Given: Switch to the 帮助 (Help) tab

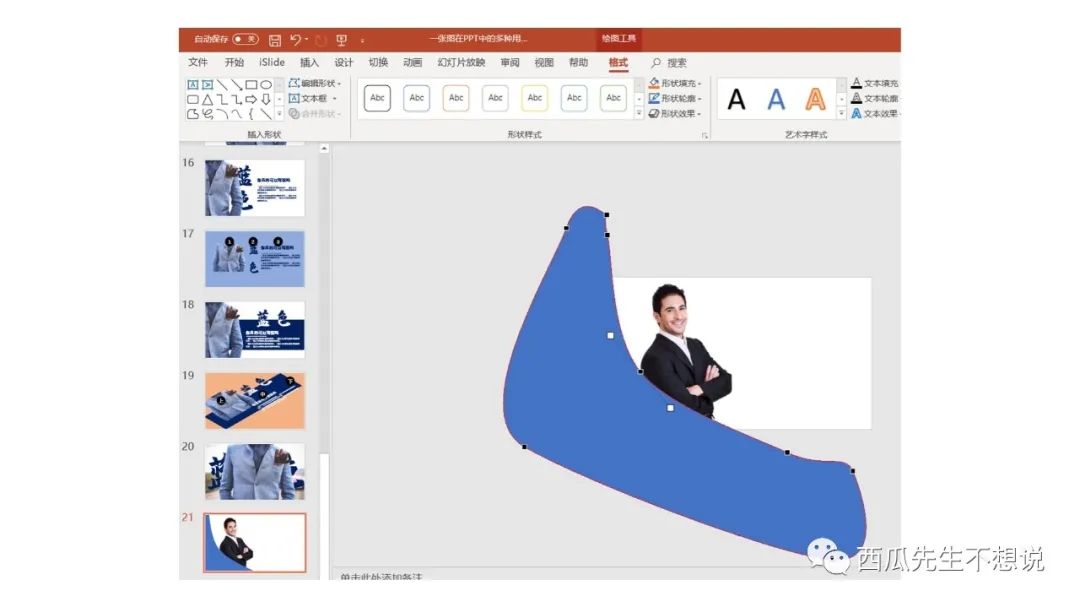Looking at the screenshot, I should [x=579, y=63].
